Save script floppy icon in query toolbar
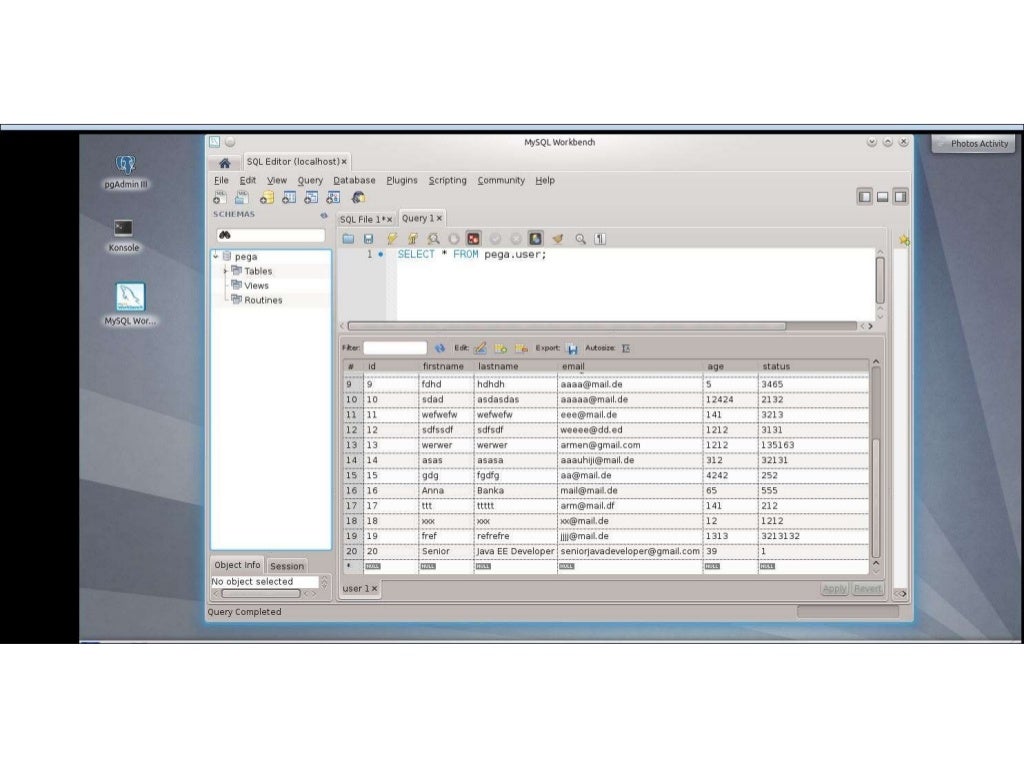1024x768 pixels. point(368,239)
